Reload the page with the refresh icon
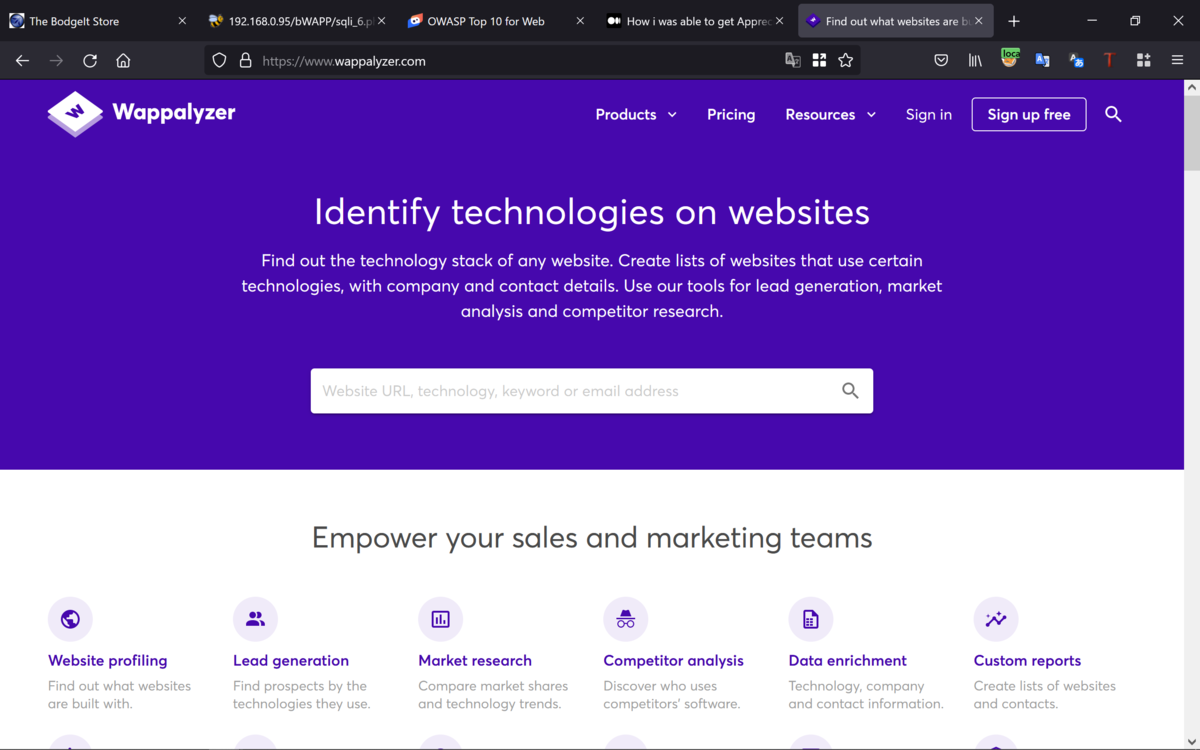Viewport: 1200px width, 750px height. click(x=90, y=61)
